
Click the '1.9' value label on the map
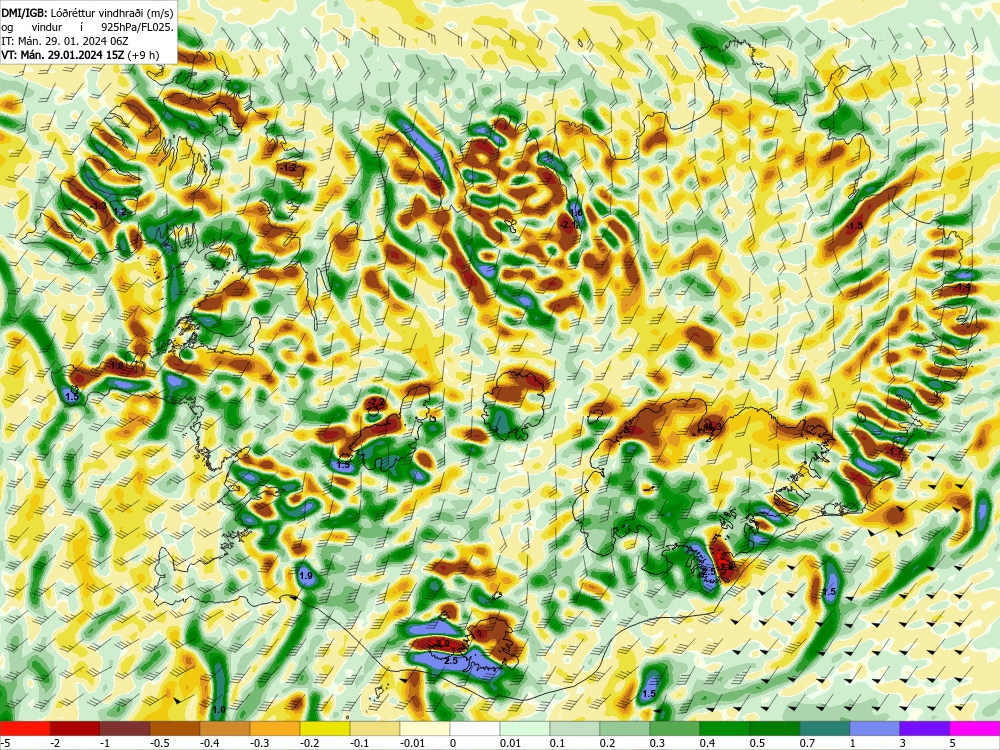(x=306, y=576)
